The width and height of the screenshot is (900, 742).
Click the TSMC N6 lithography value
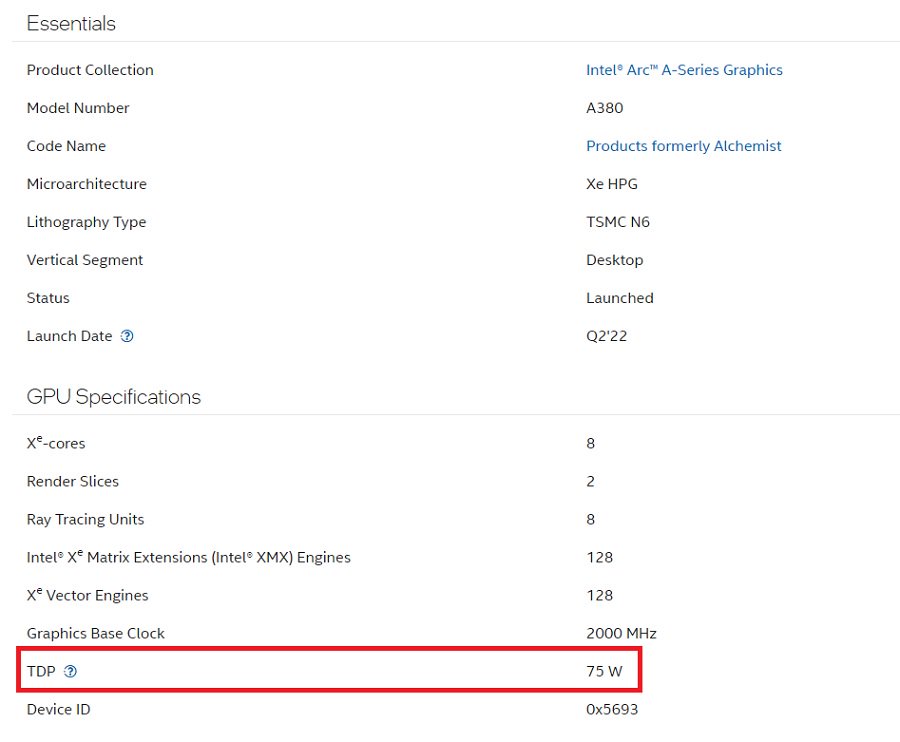coord(617,222)
